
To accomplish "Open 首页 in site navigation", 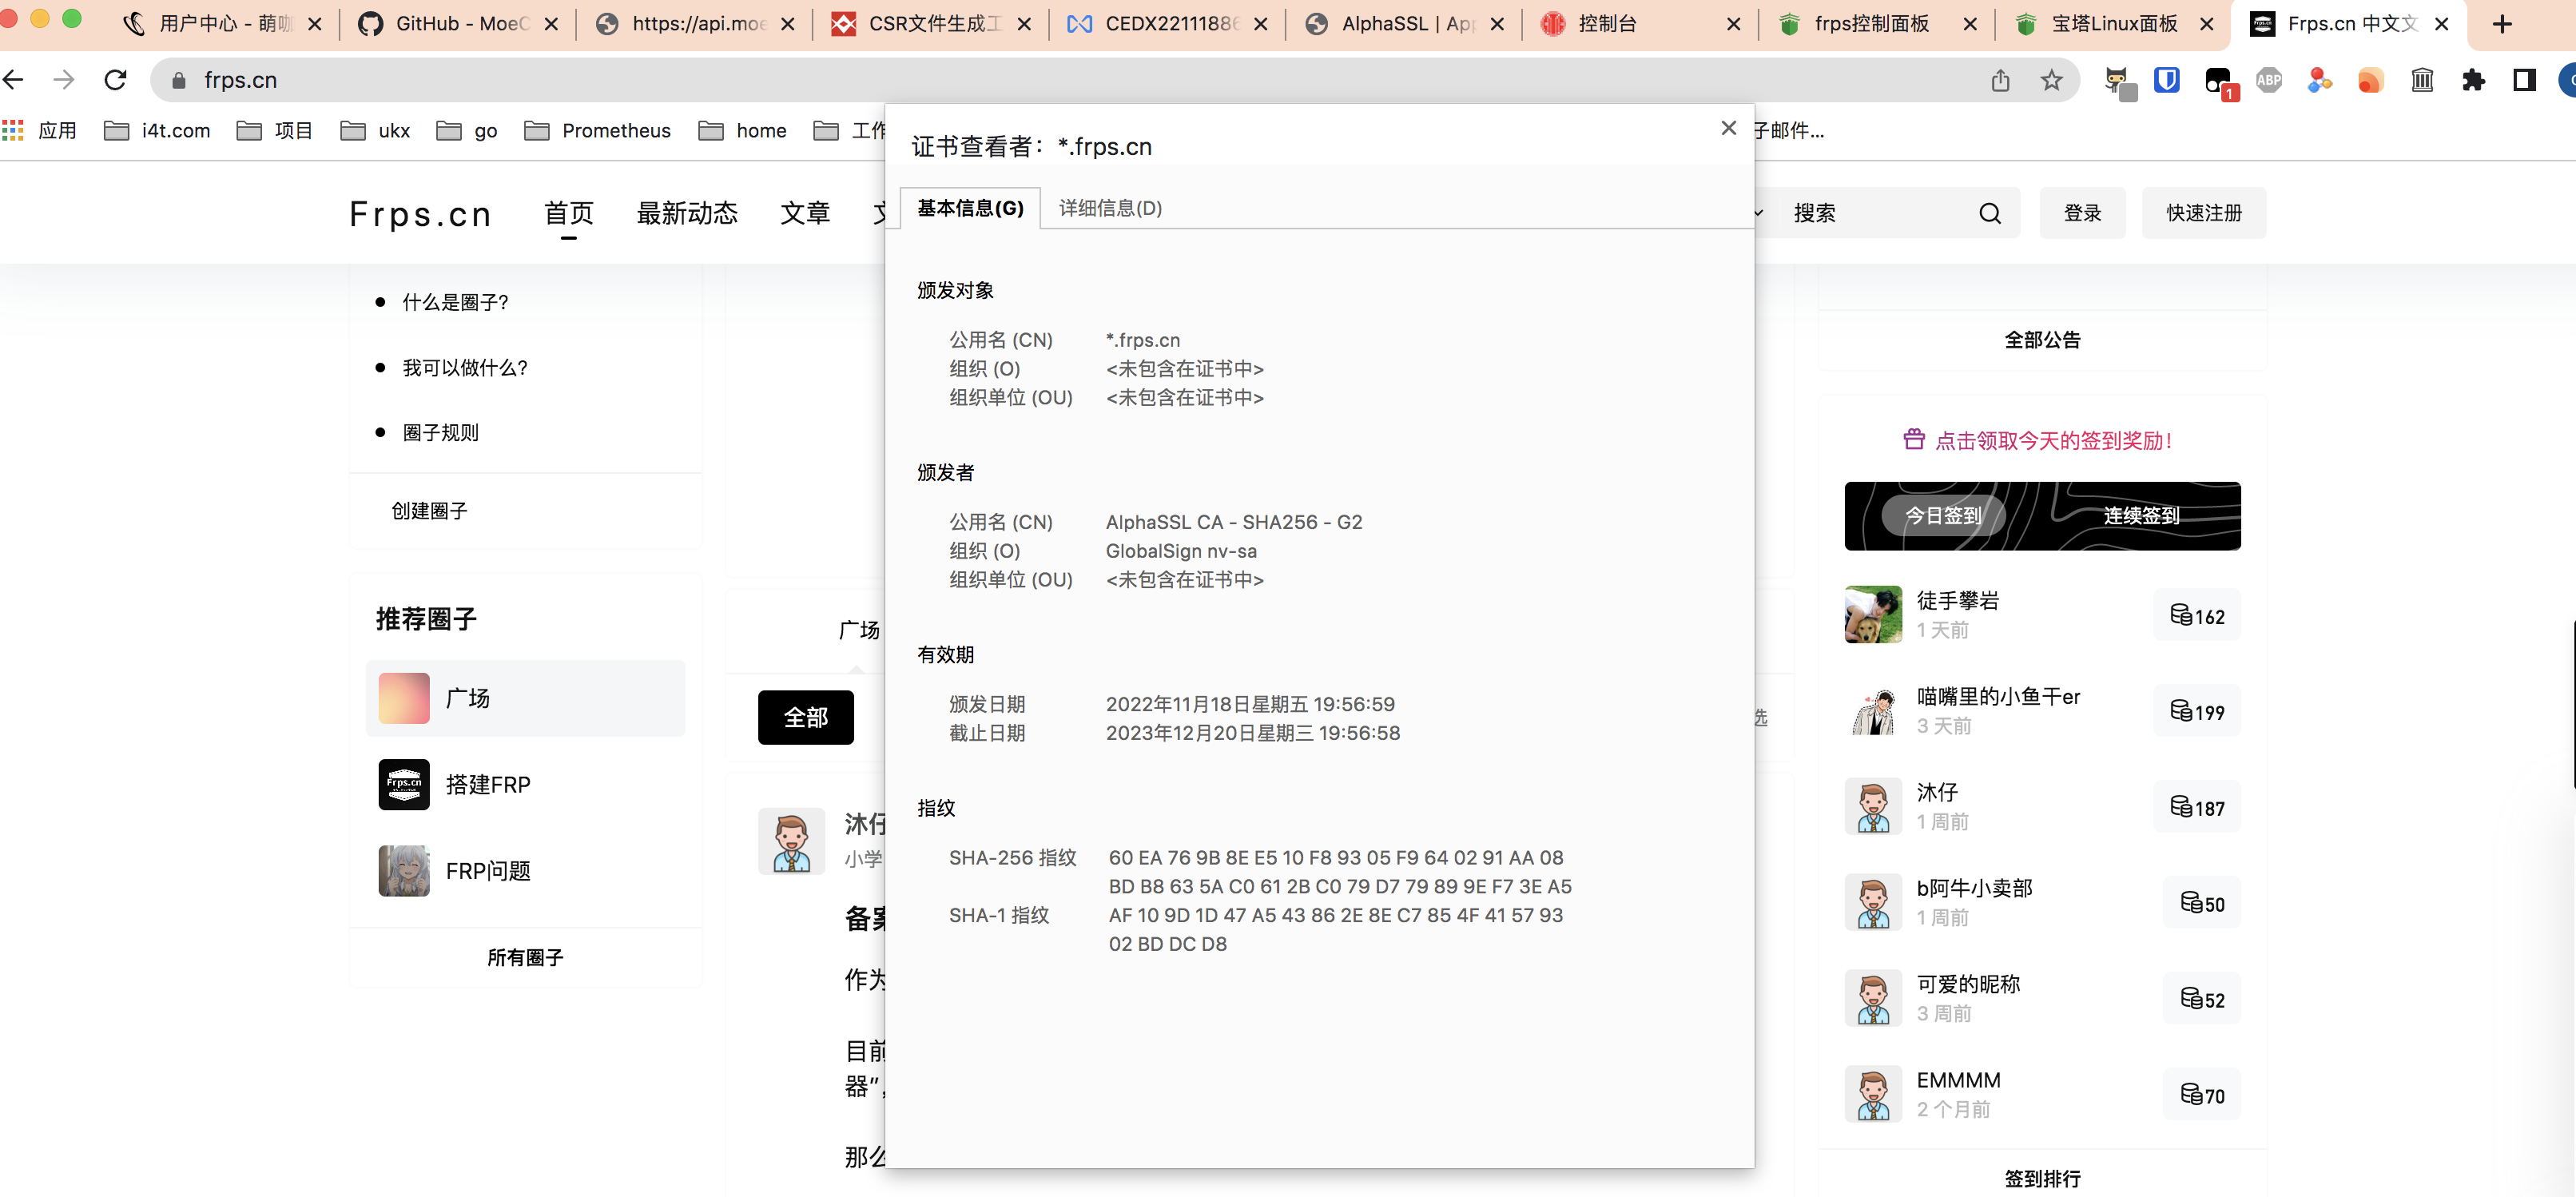I will 569,213.
